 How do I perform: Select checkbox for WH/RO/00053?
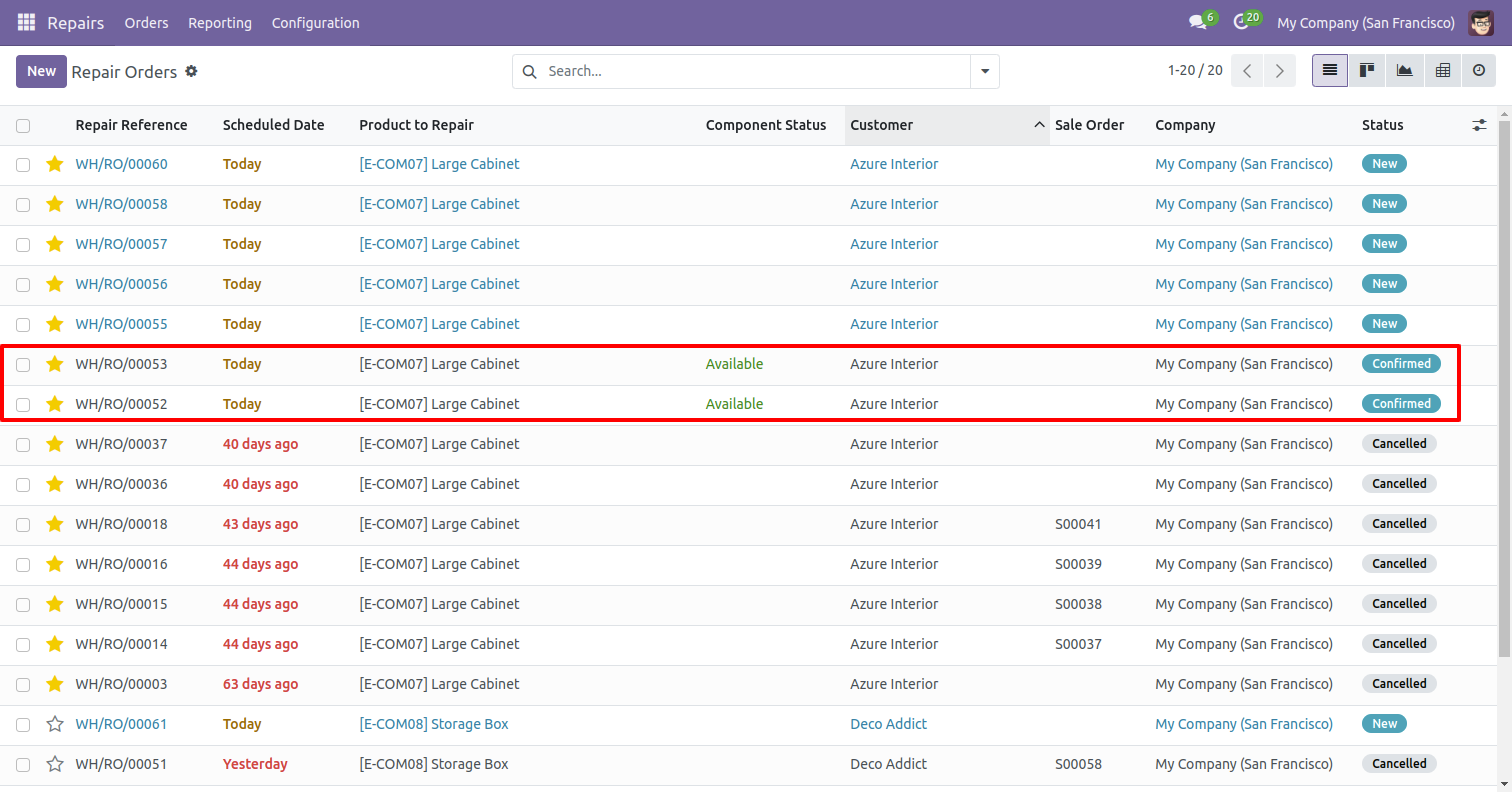coord(23,364)
